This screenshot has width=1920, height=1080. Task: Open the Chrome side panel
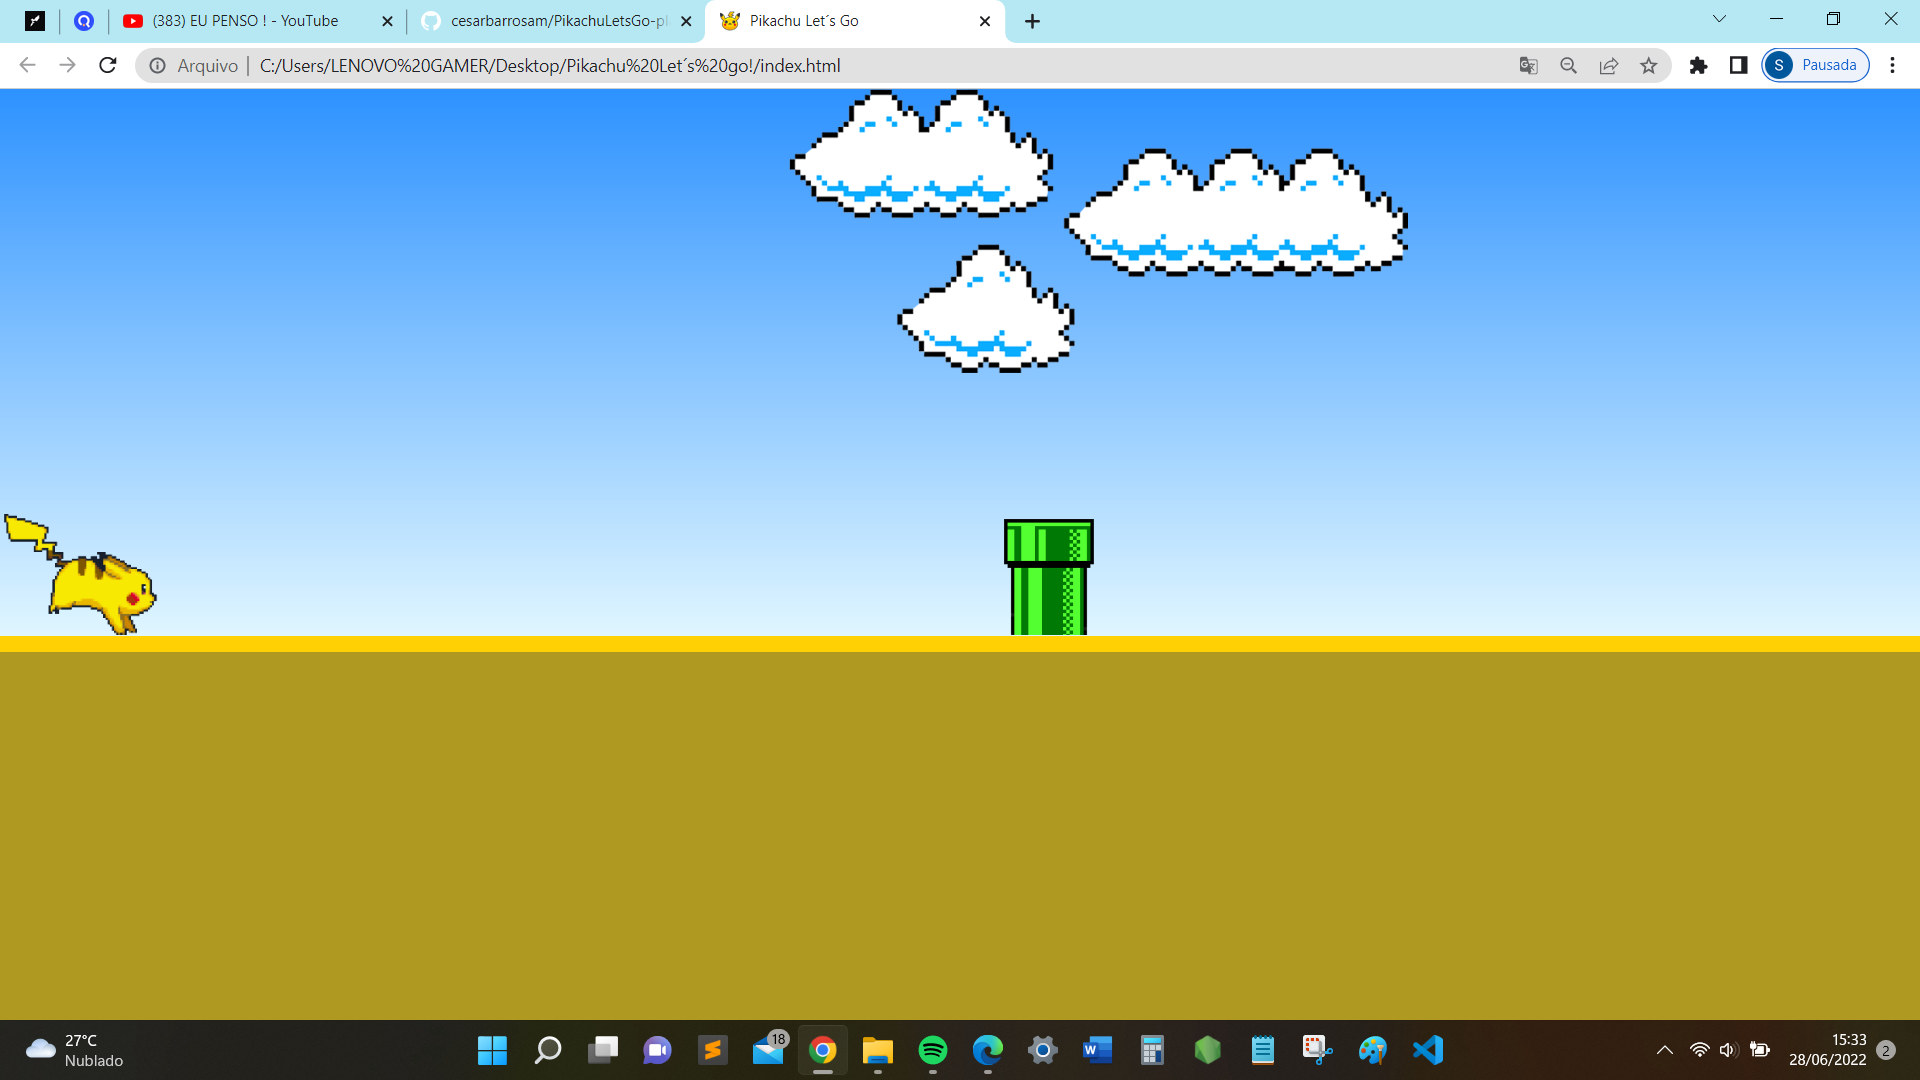pos(1739,65)
